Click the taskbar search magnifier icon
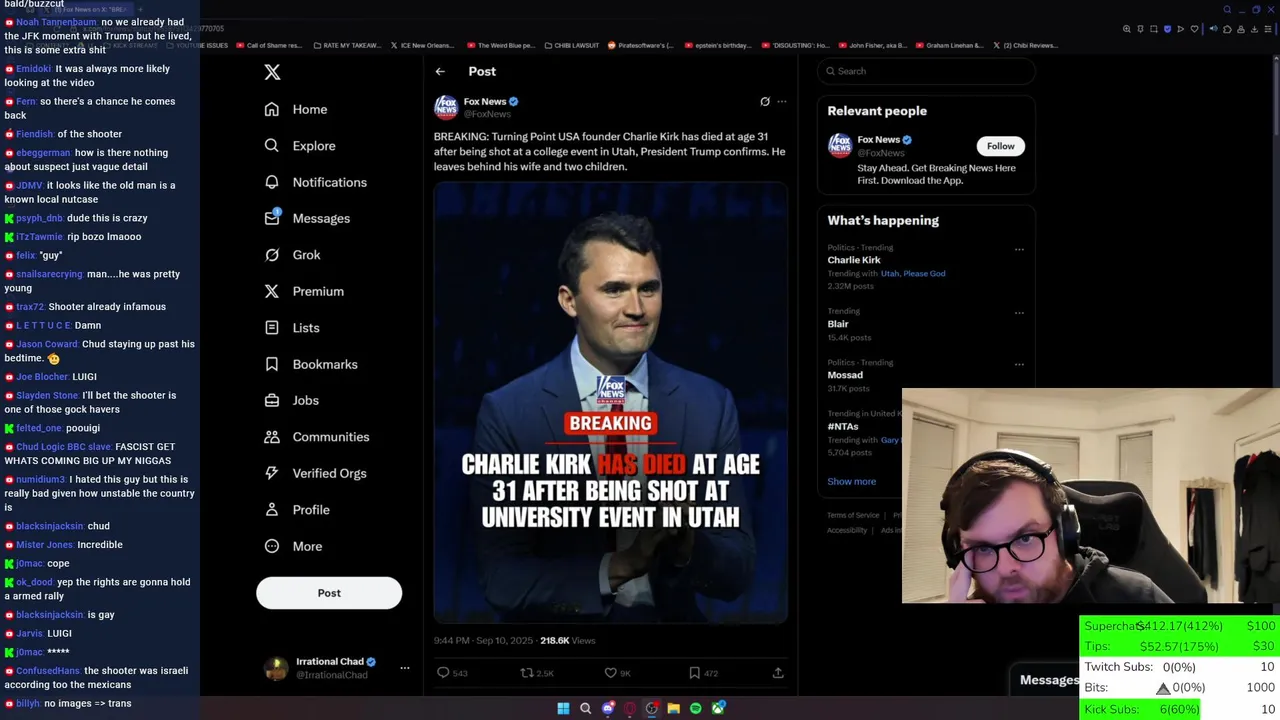 (x=585, y=708)
